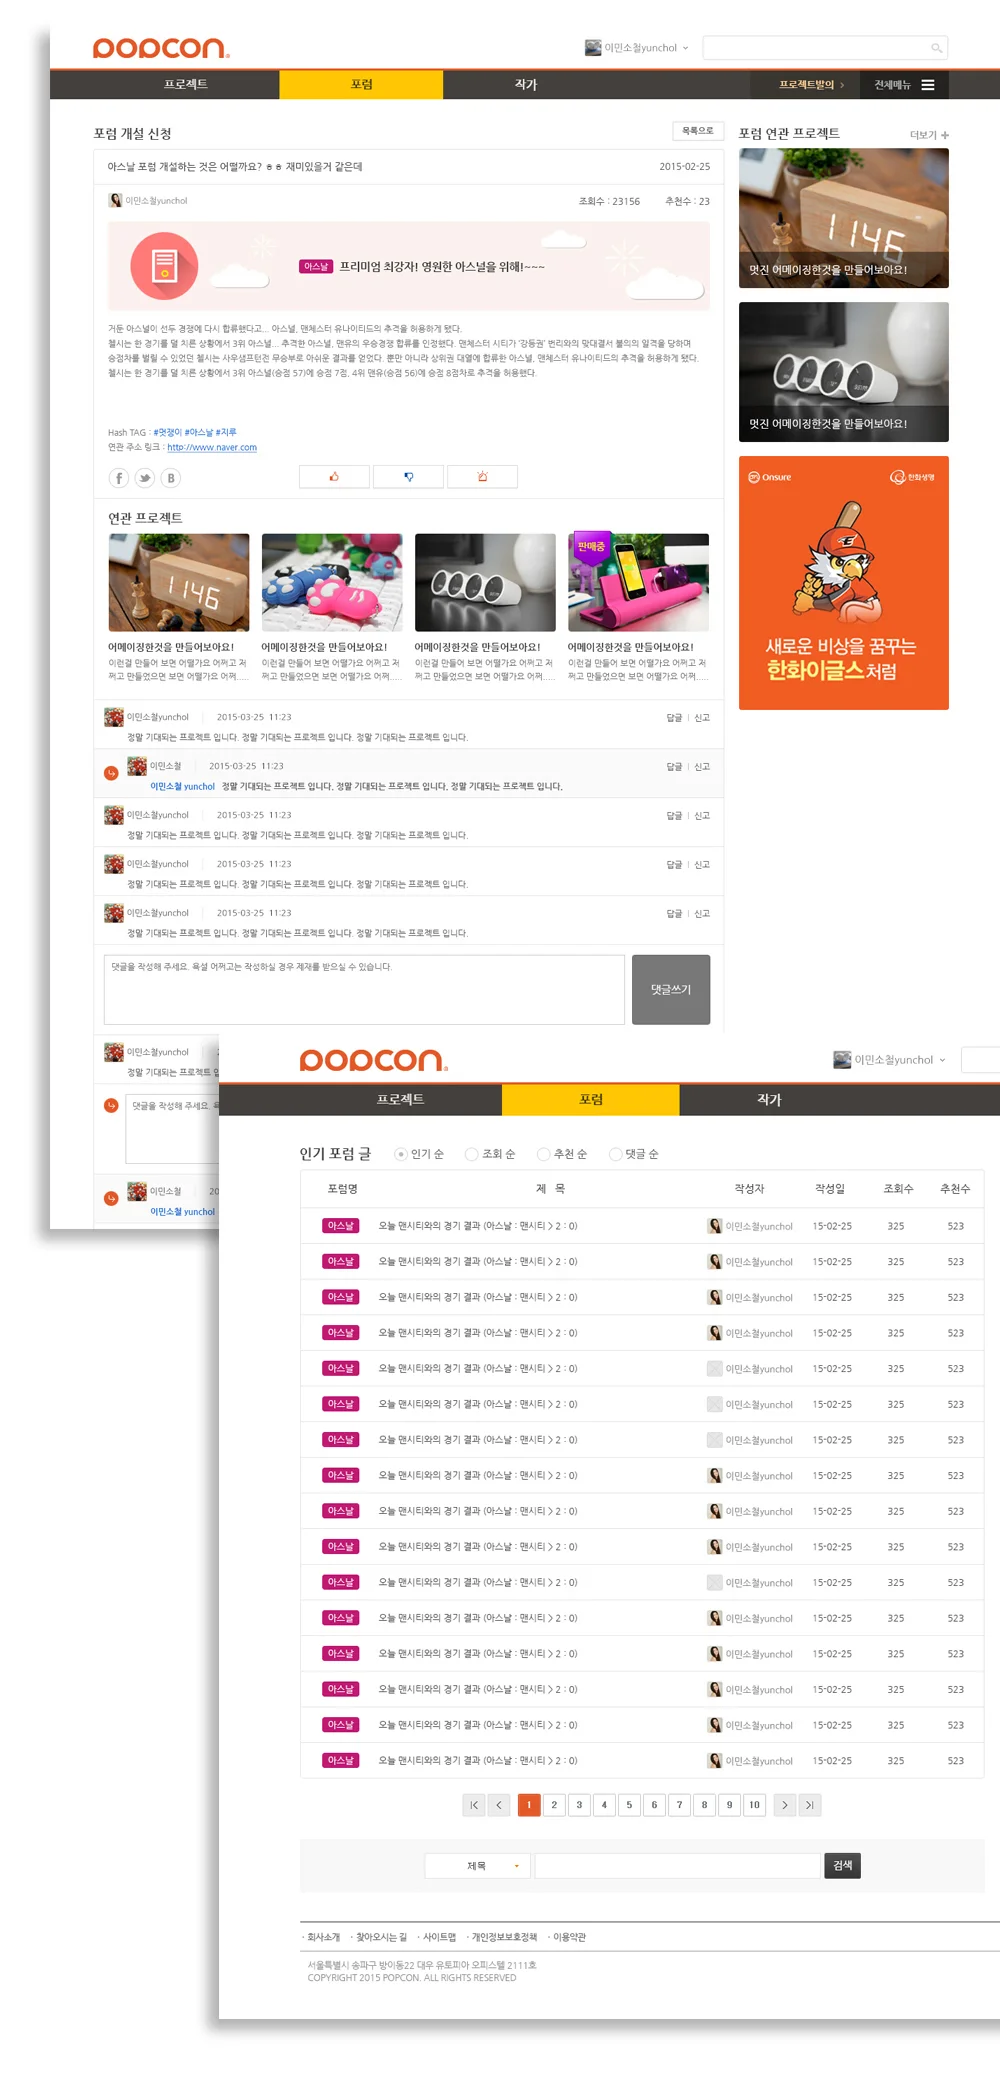Click the 사이트맵 footer link

click(439, 1937)
